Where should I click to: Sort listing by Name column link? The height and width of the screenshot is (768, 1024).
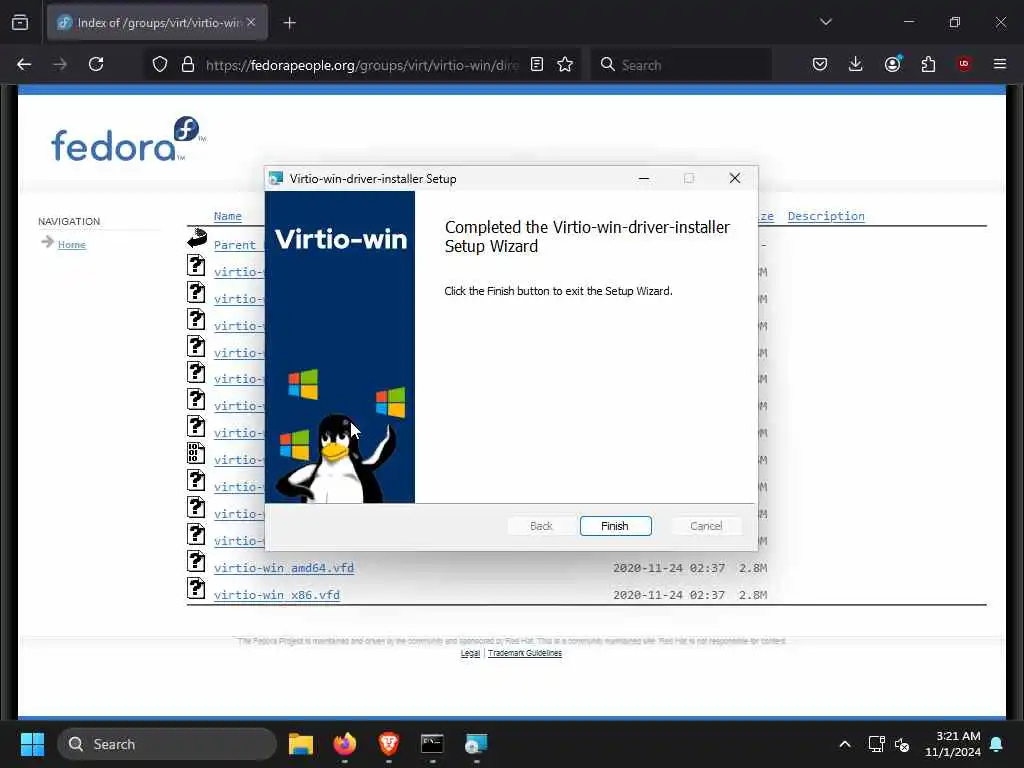[x=227, y=216]
